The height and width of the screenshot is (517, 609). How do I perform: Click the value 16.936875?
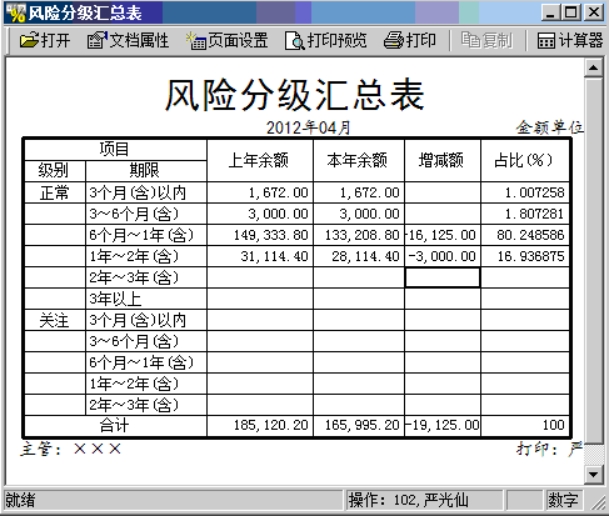point(531,256)
